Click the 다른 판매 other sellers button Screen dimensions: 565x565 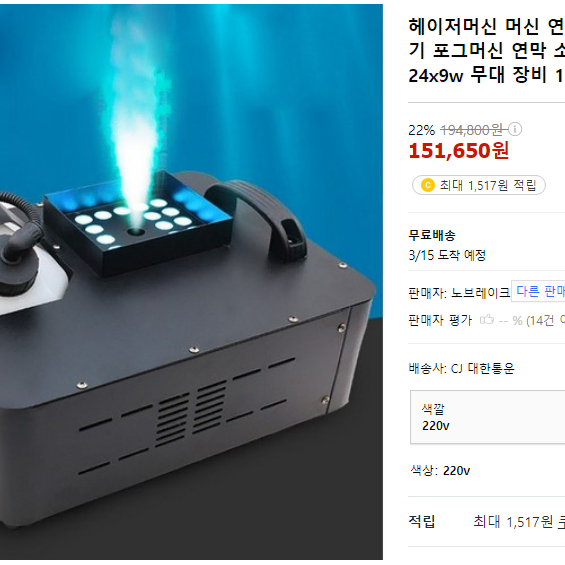(538, 291)
